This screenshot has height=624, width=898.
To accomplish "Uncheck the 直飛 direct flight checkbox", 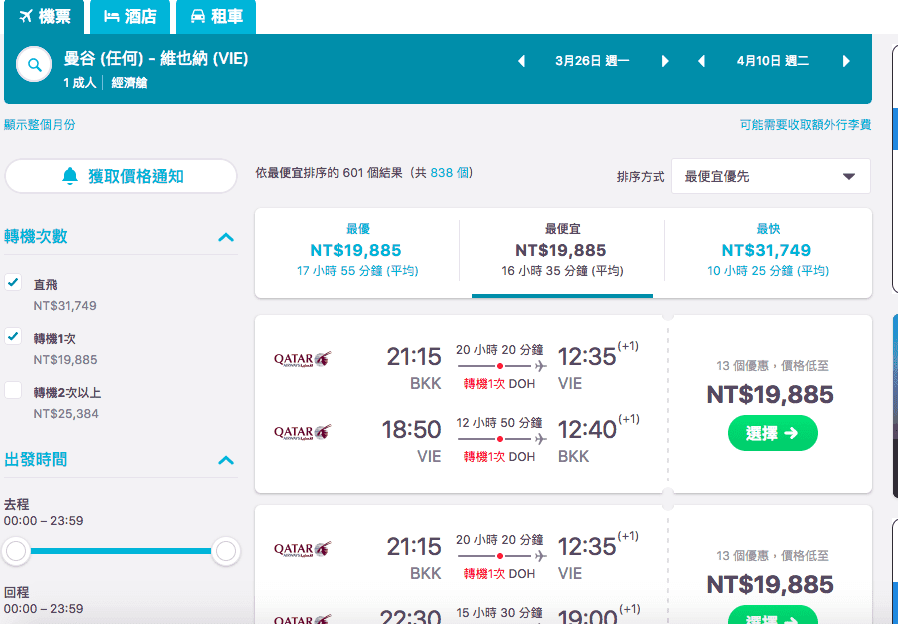I will click(x=13, y=282).
